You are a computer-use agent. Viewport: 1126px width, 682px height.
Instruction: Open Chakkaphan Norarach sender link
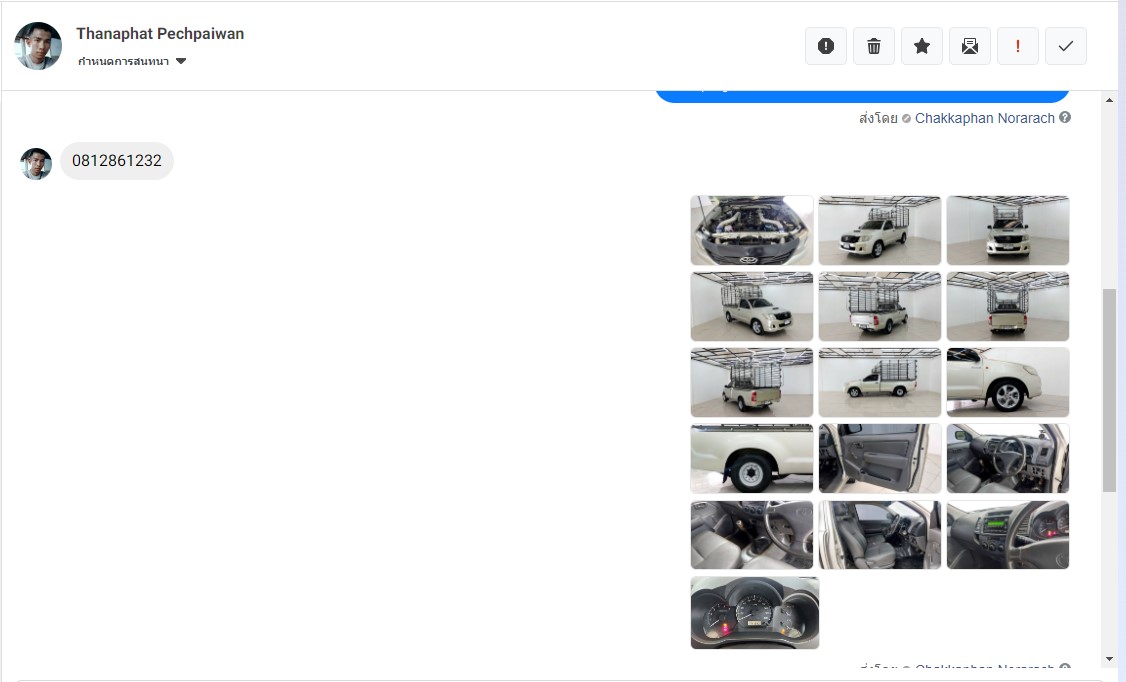click(x=984, y=118)
